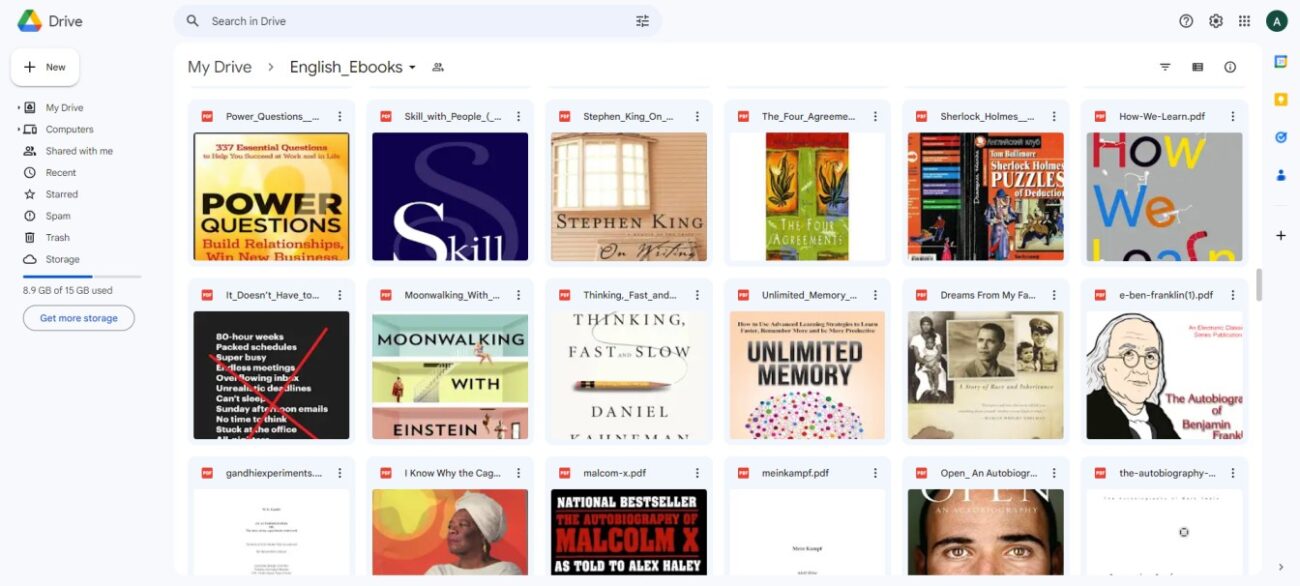Show folder details info panel
The image size is (1300, 586).
pos(1230,67)
